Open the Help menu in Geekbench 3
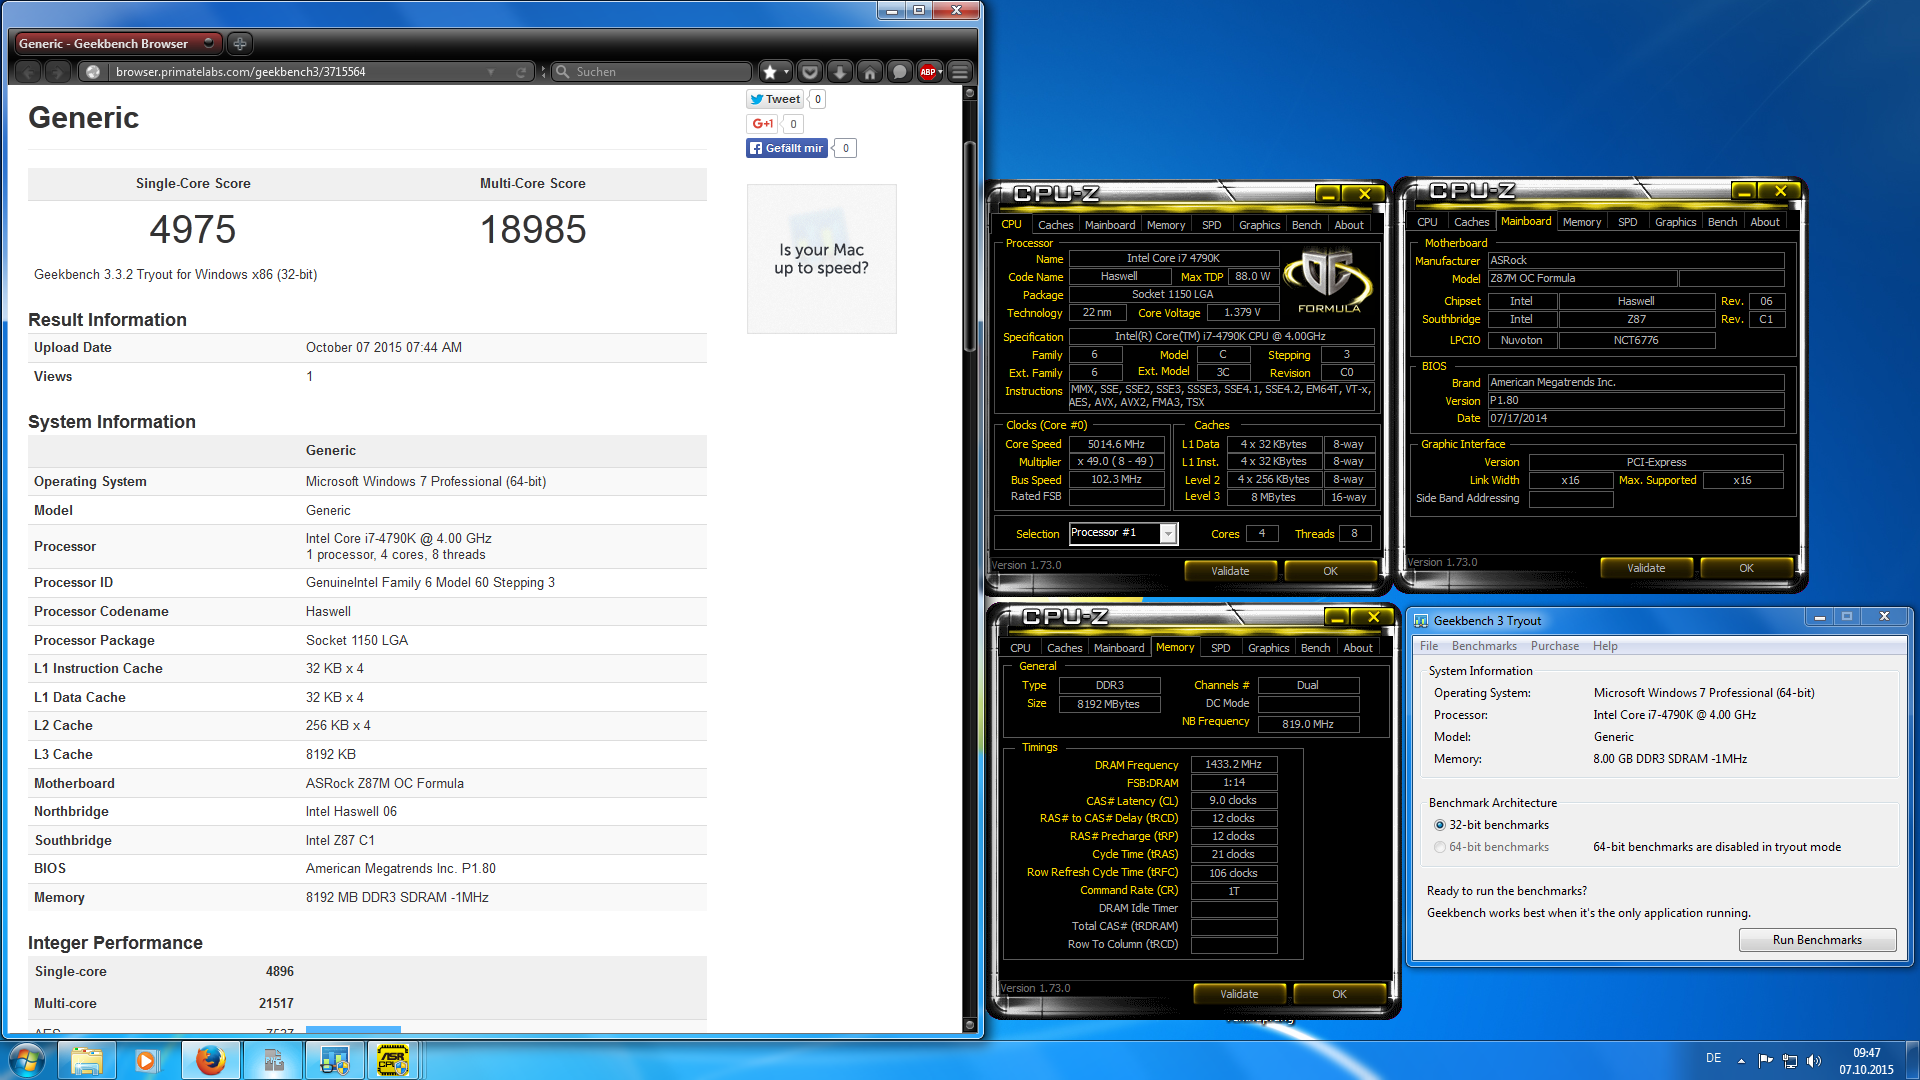Viewport: 1920px width, 1080px height. (x=1605, y=646)
